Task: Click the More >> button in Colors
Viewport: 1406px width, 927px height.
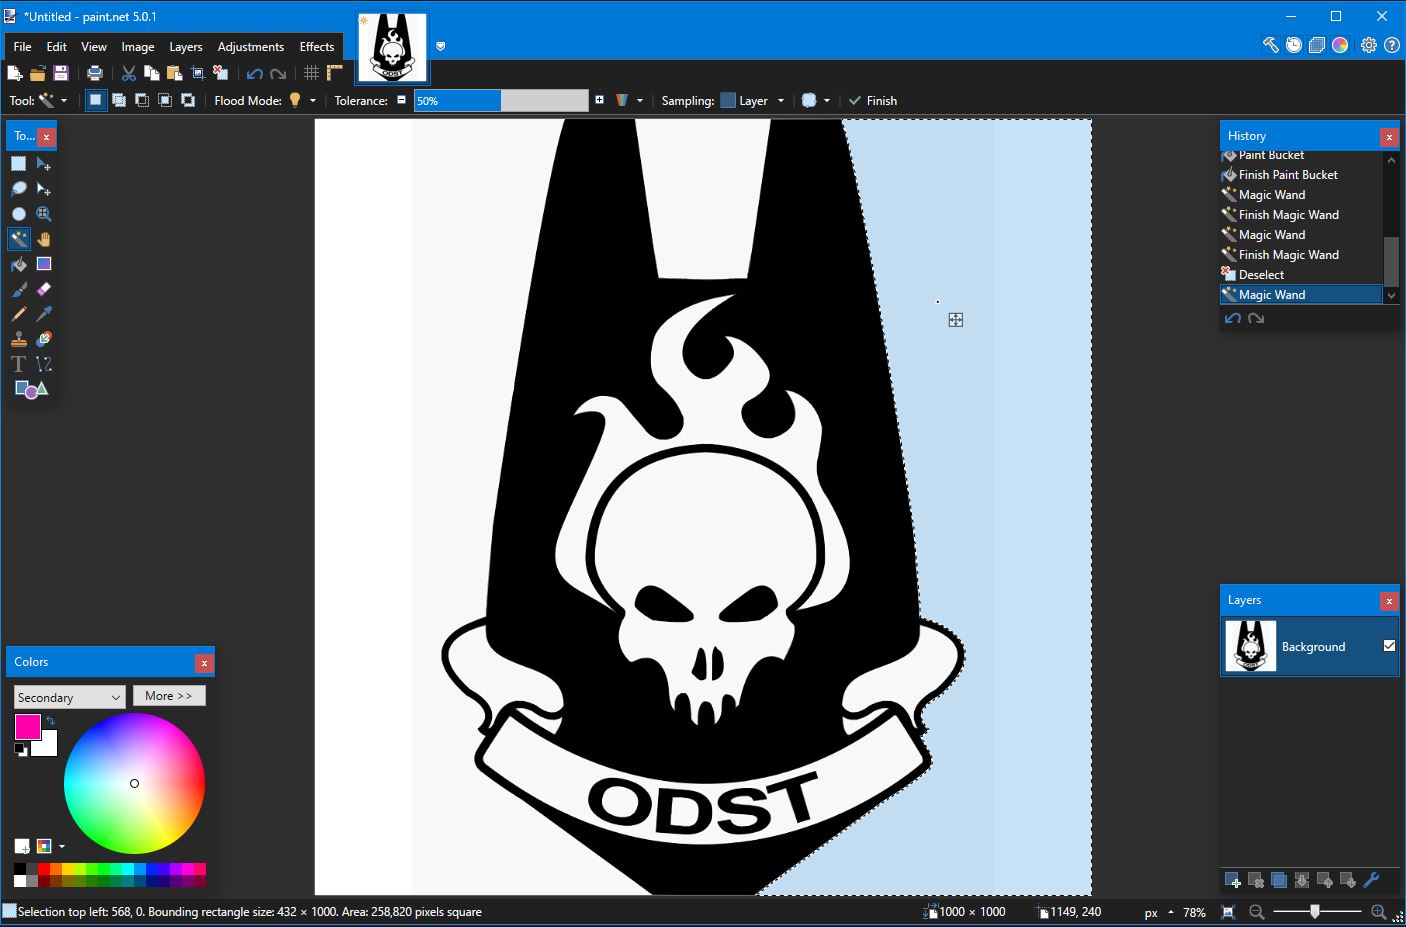Action: (169, 696)
